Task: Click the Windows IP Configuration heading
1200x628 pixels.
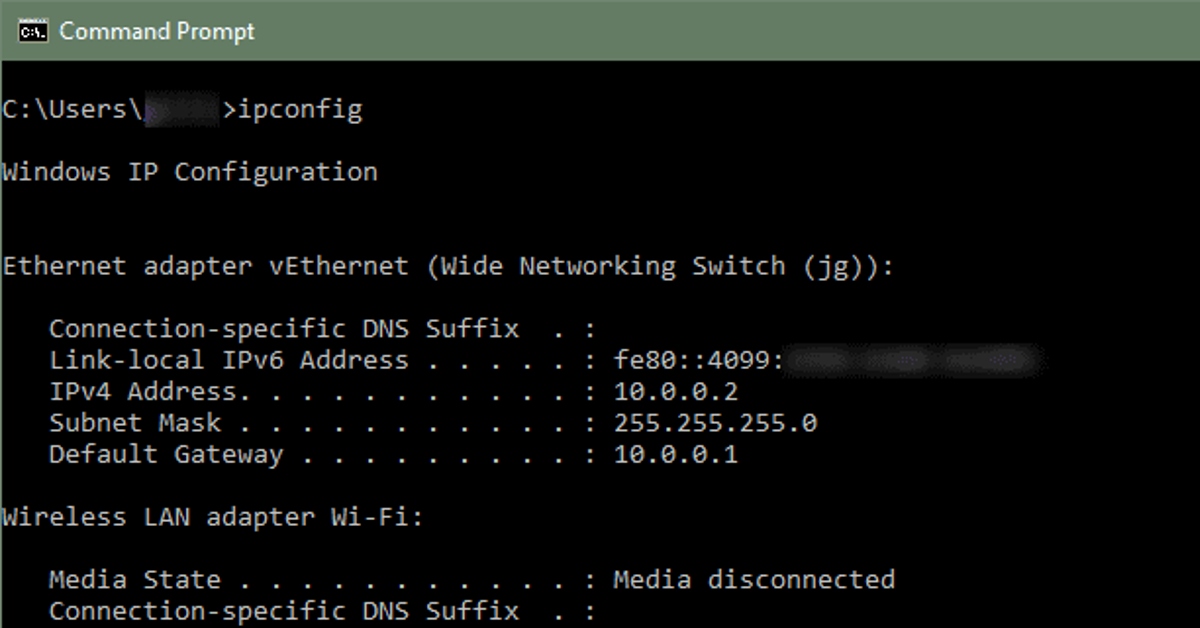Action: tap(190, 171)
